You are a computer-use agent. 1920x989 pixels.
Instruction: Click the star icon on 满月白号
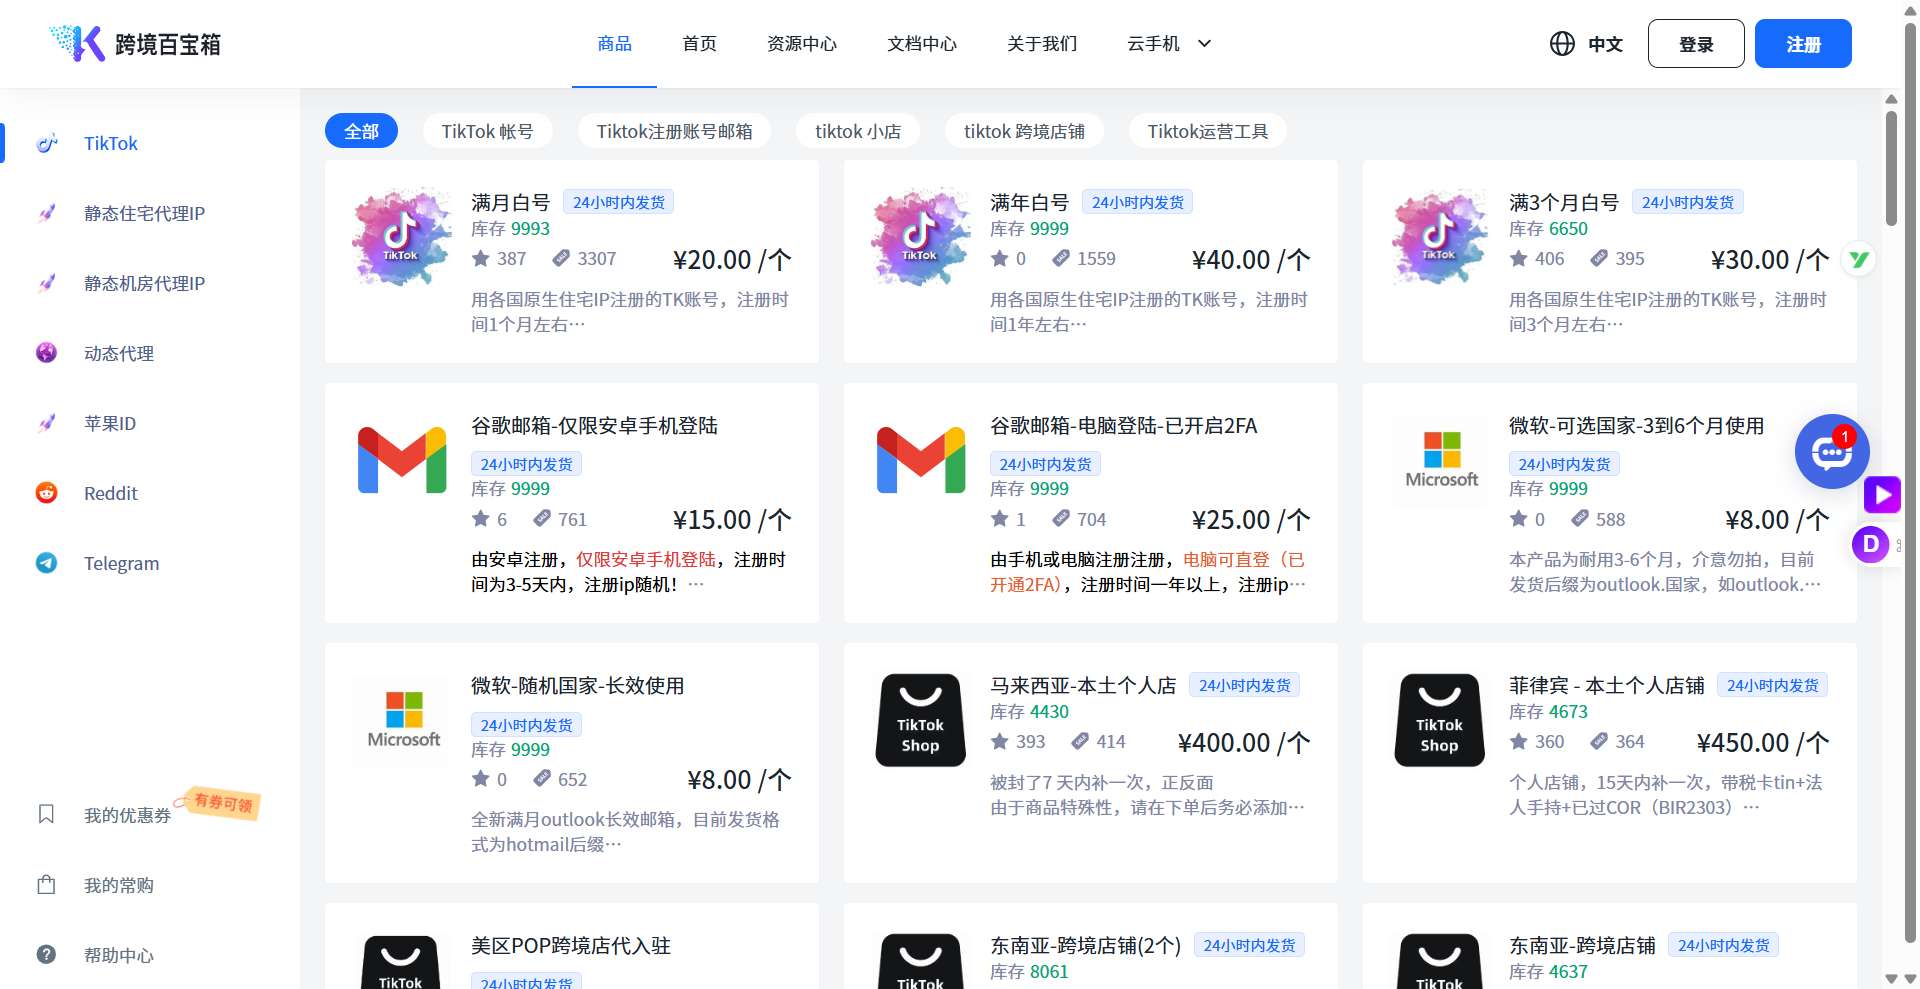(481, 259)
